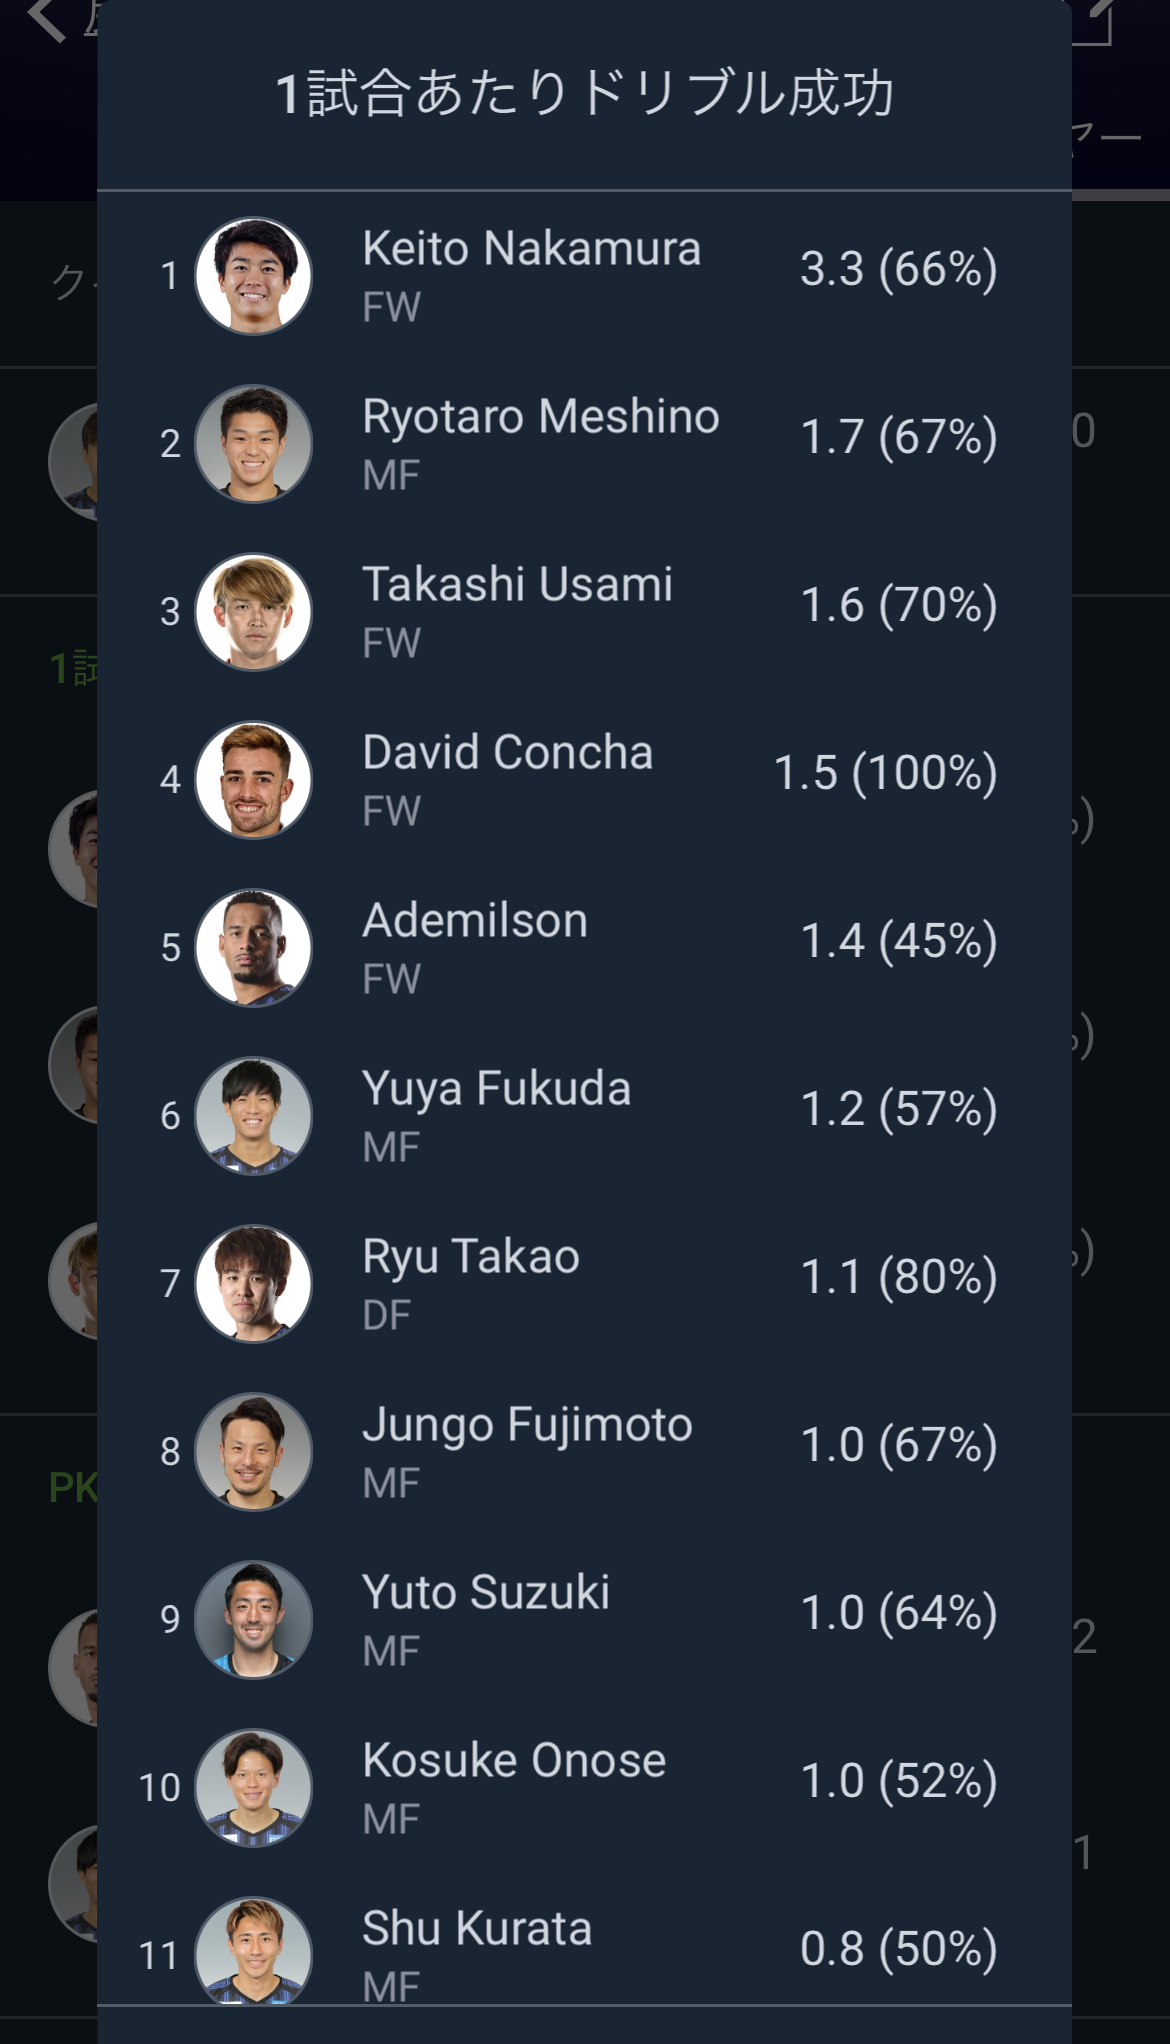This screenshot has width=1170, height=2044.
Task: Tap Ademilson's 1.4 (45%) stat
Action: click(x=898, y=941)
